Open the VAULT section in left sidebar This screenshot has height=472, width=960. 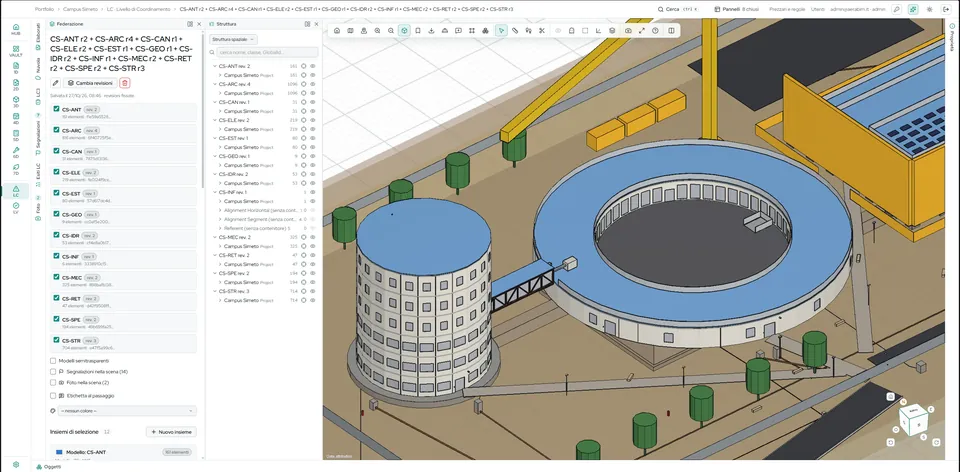pos(16,50)
